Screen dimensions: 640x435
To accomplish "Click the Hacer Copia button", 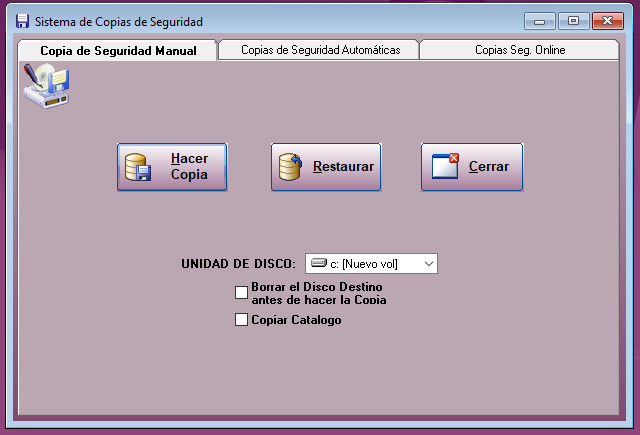I will [x=172, y=166].
